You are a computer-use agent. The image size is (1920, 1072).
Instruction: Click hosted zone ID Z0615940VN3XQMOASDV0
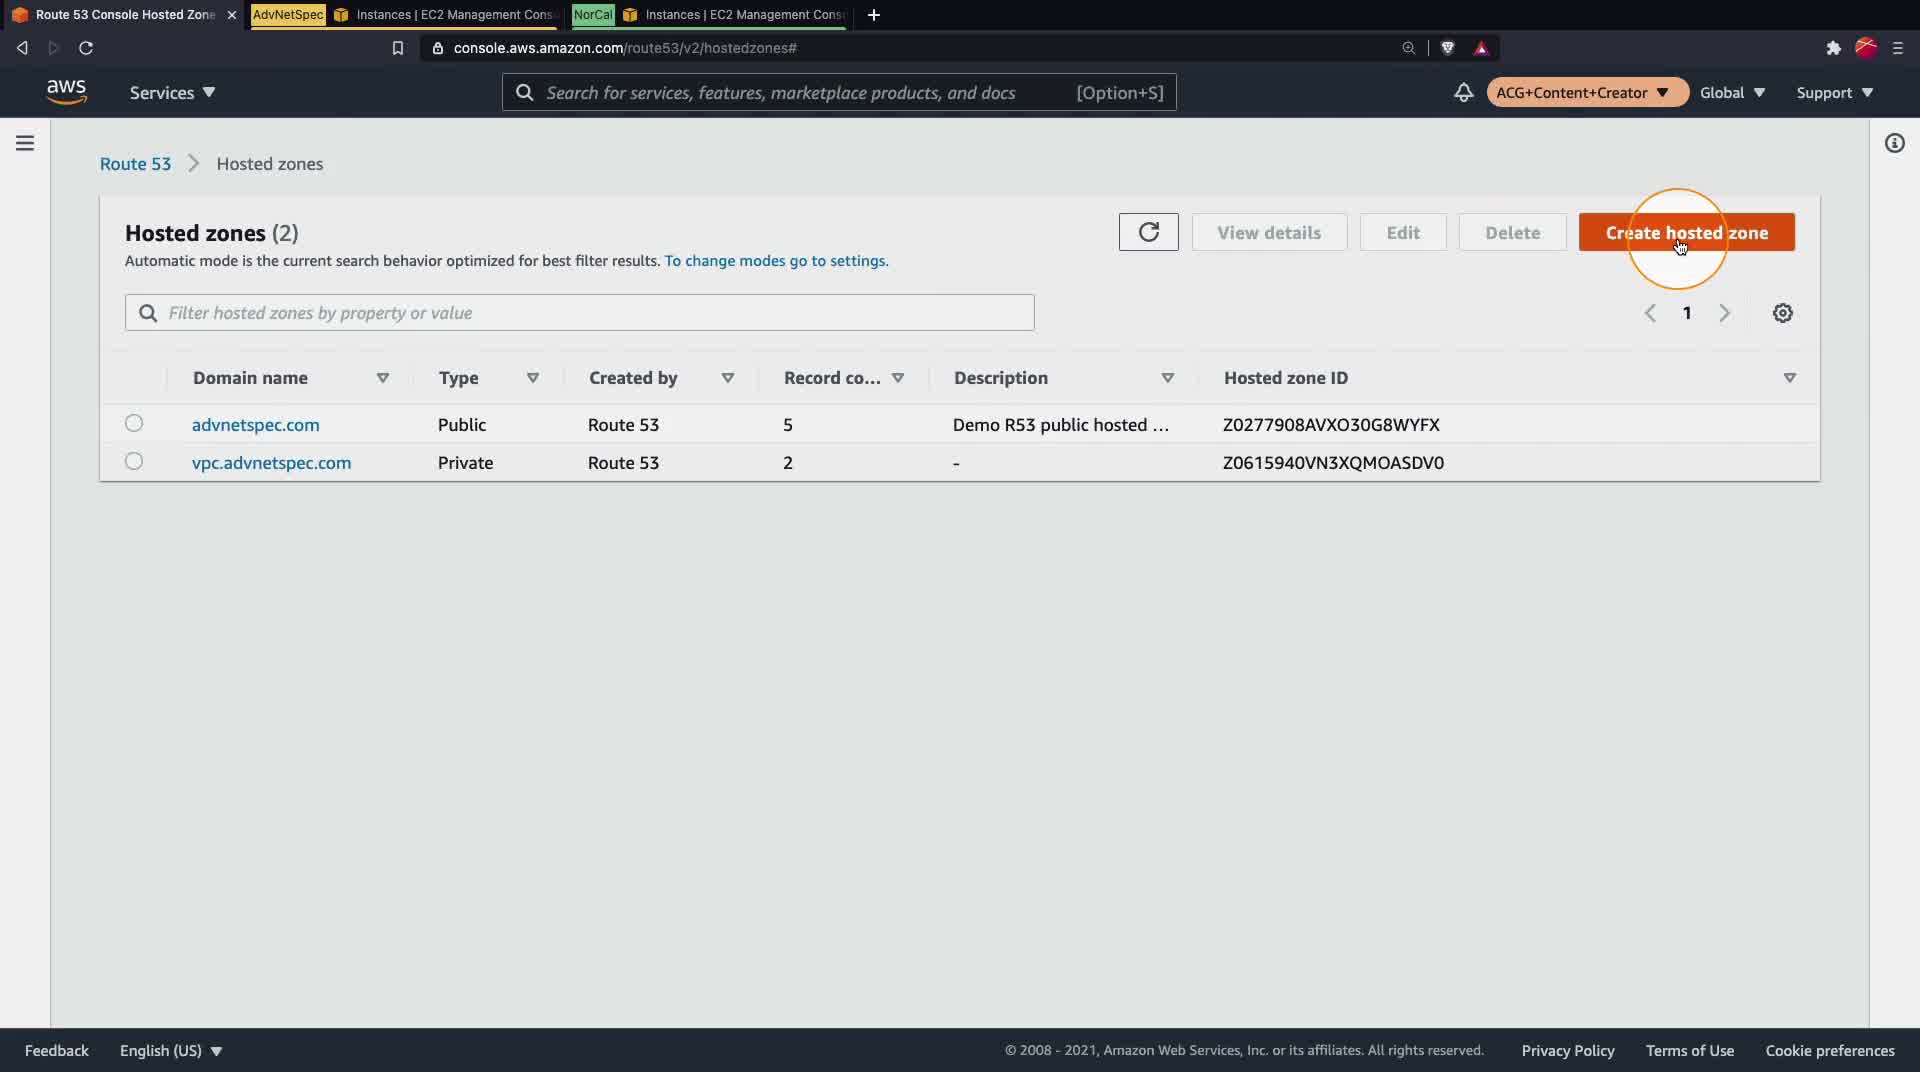coord(1333,462)
